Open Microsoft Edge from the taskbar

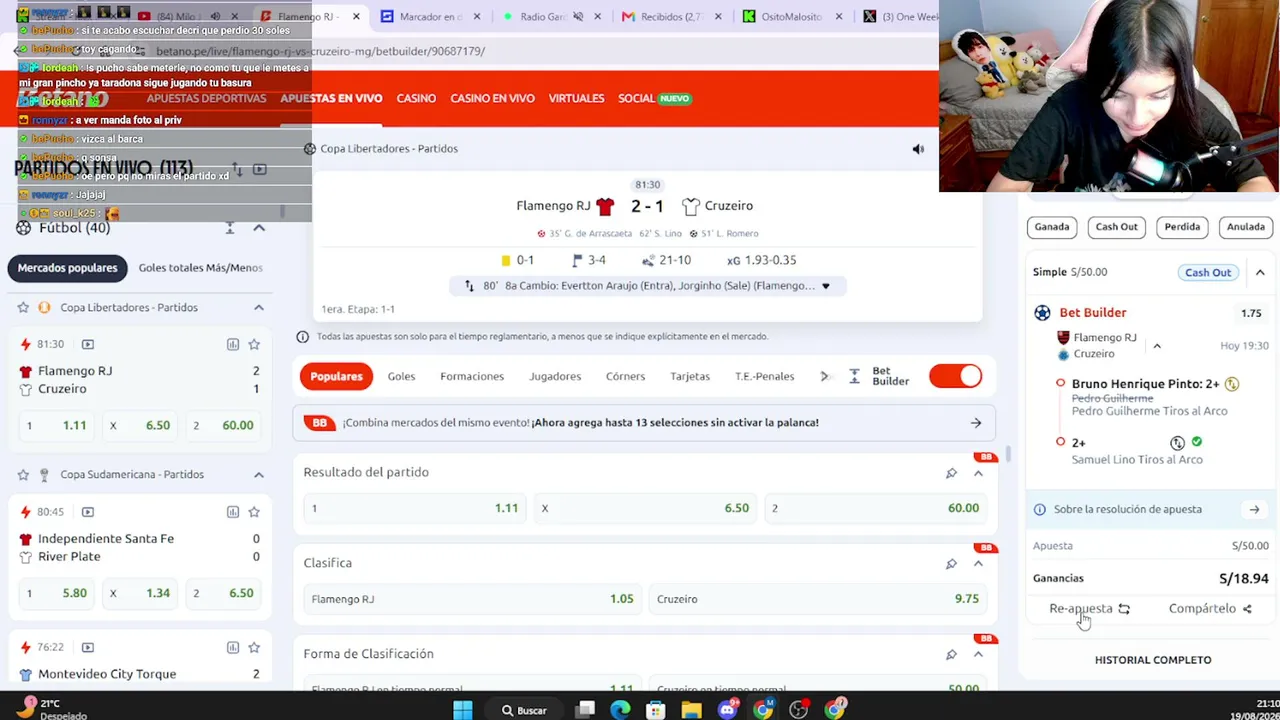tap(621, 710)
